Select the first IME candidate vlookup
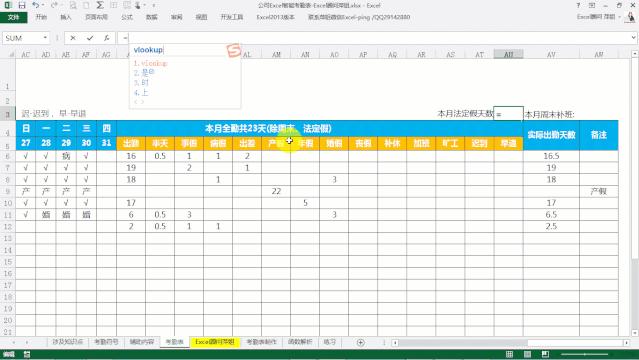The height and width of the screenshot is (360, 639). (150, 63)
